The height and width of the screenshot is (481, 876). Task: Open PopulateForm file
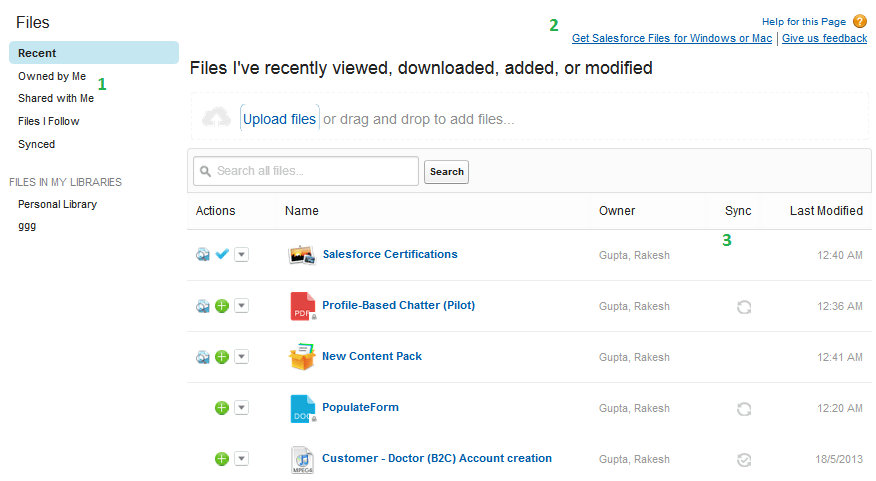[x=360, y=407]
